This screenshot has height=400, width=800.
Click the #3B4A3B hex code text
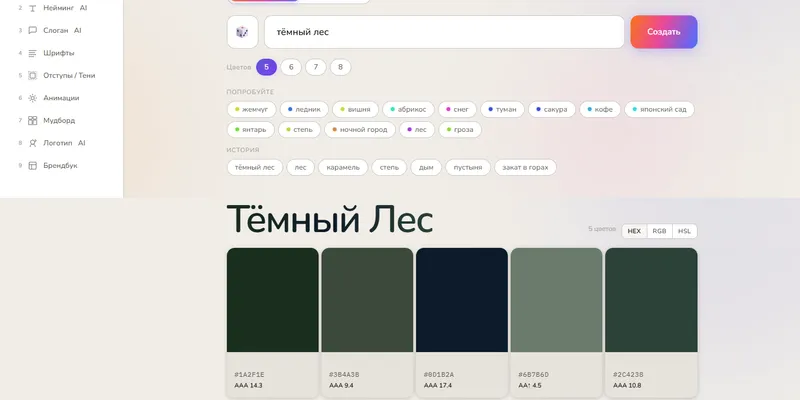coord(344,374)
